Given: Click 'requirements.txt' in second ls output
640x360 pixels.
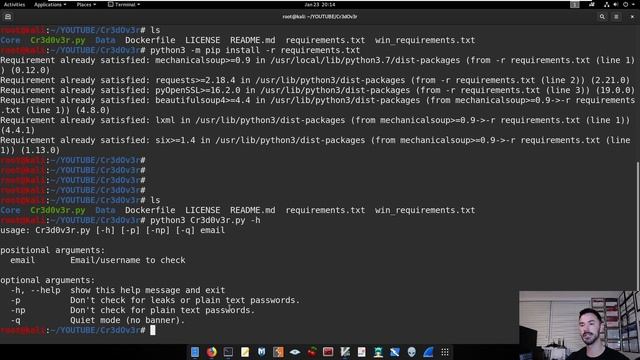Looking at the screenshot, I should (325, 210).
